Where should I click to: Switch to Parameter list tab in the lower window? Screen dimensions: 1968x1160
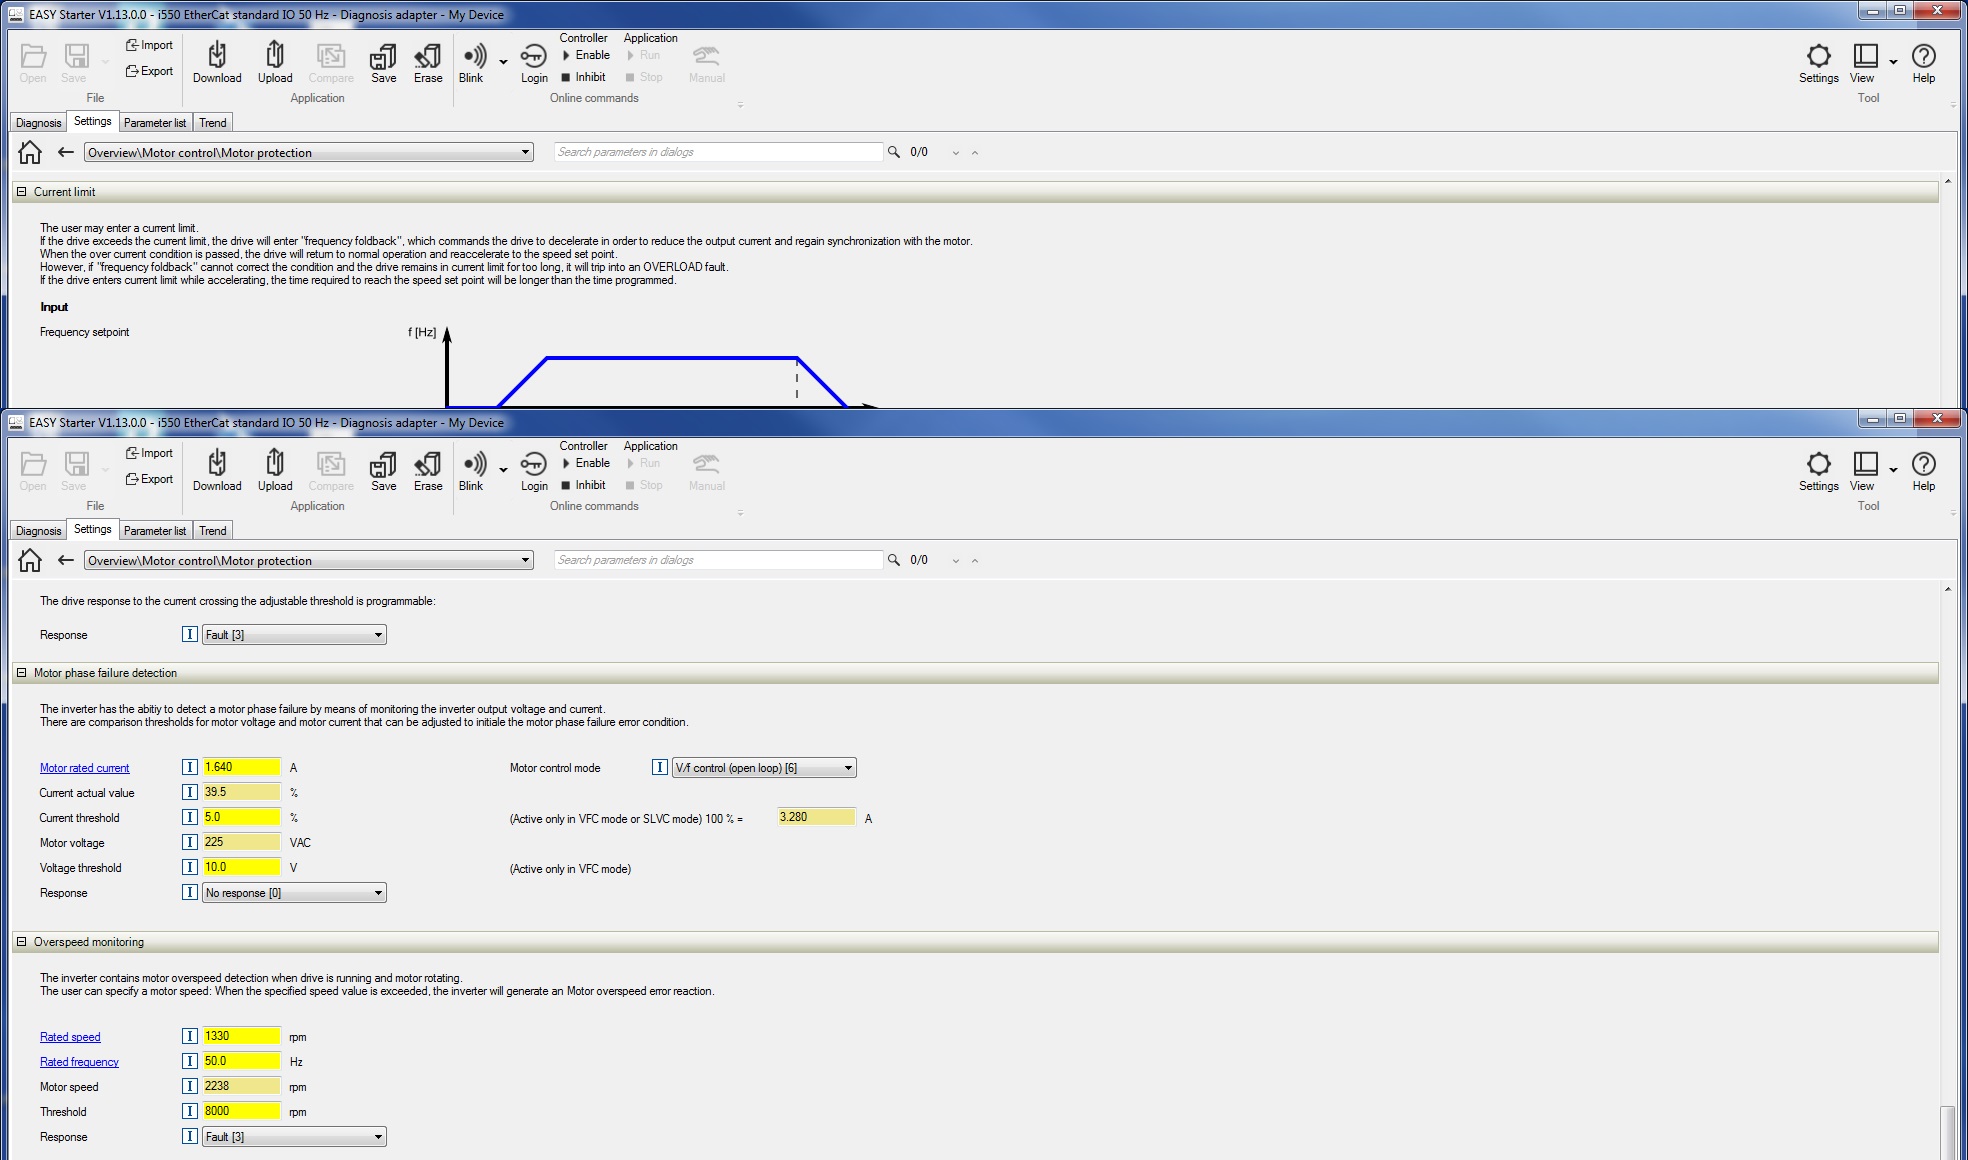click(x=154, y=531)
